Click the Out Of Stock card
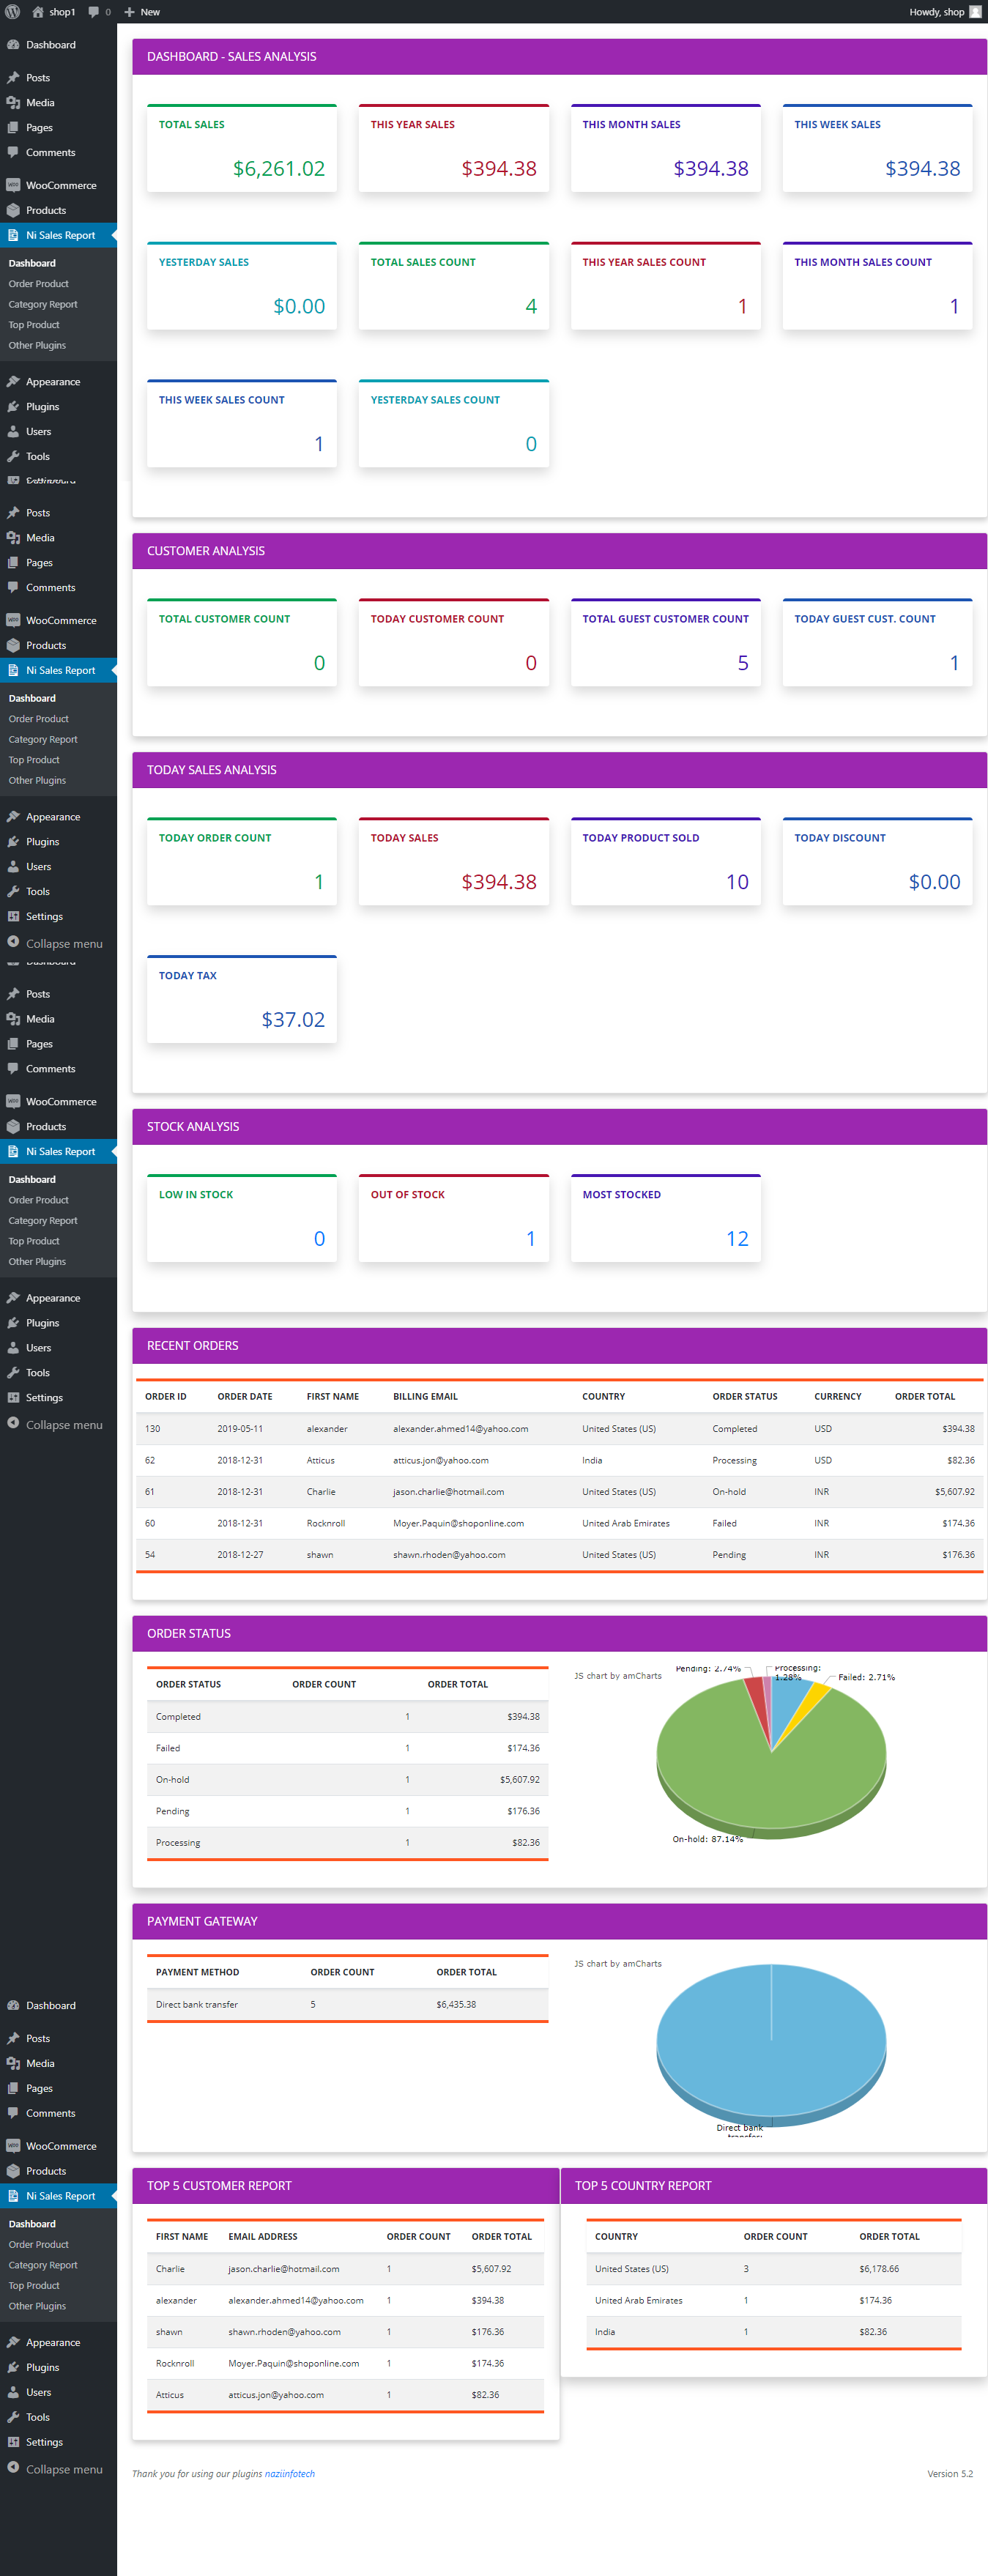988x2576 pixels. (x=453, y=1218)
